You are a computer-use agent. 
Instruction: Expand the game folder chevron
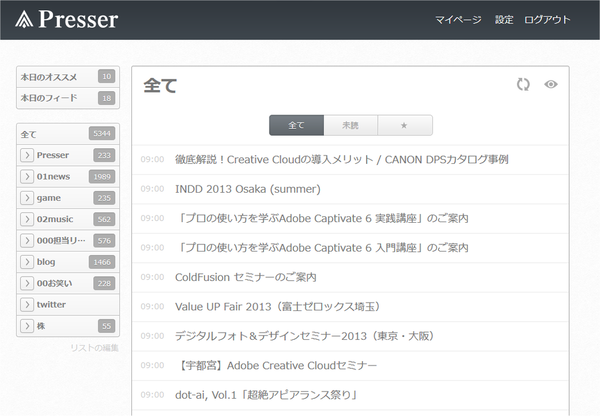(27, 198)
